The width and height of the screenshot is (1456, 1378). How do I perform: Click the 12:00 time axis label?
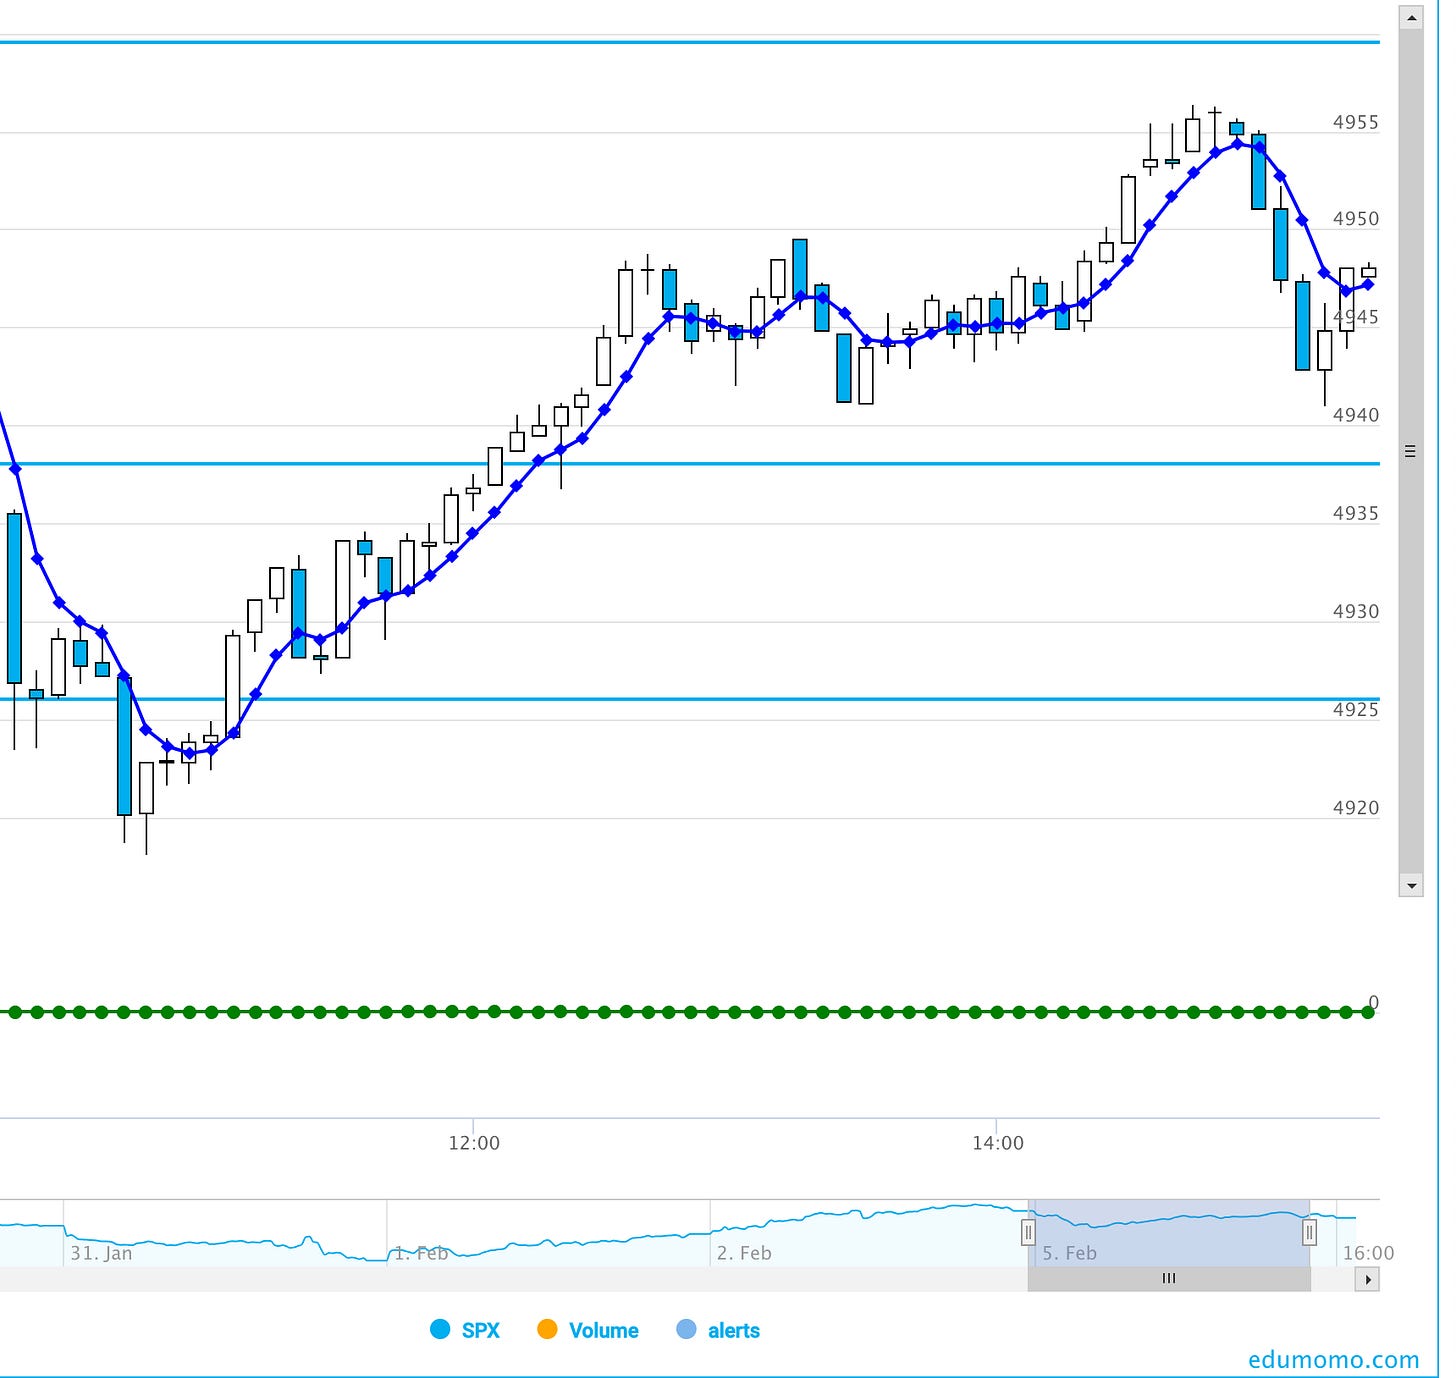474,1143
